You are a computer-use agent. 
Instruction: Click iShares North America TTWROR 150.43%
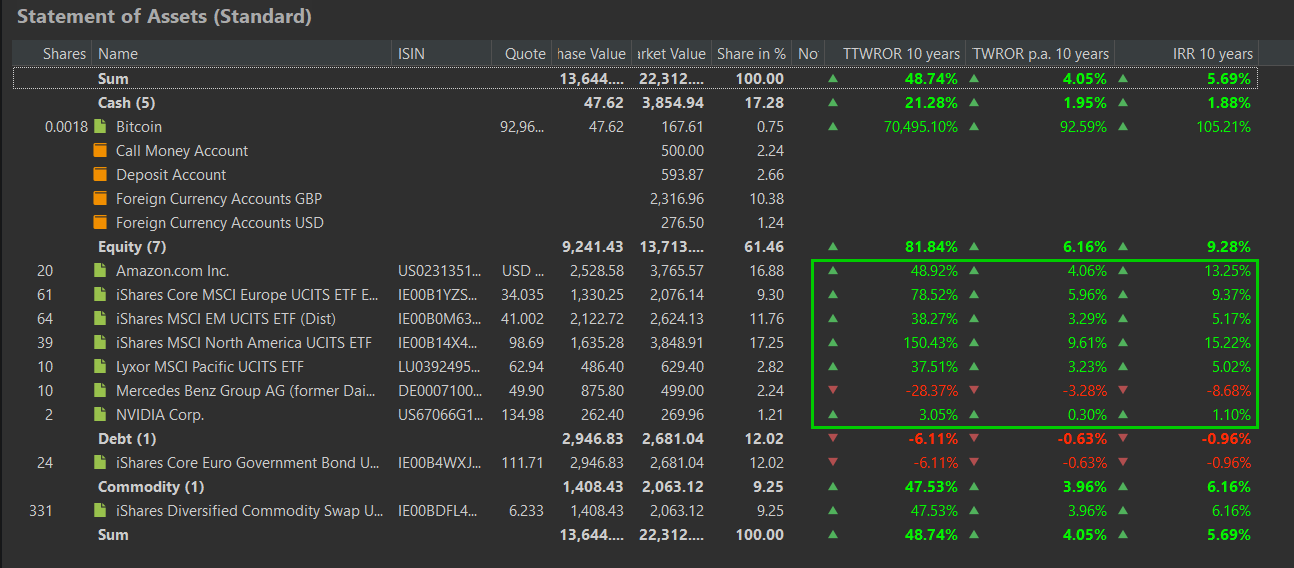coord(930,343)
